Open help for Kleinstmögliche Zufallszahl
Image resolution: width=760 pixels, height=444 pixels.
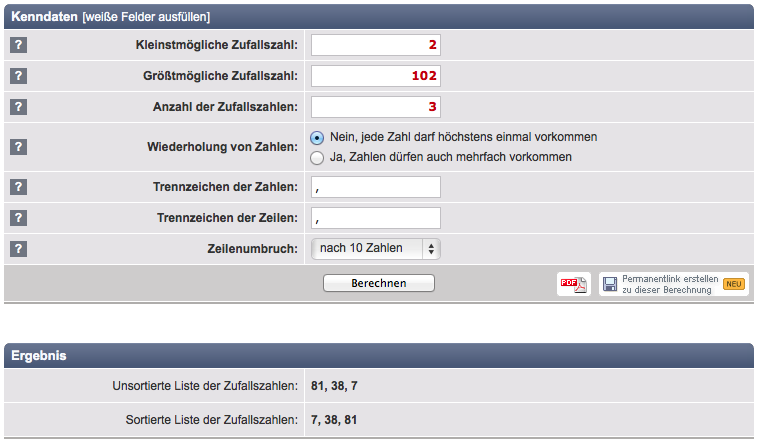[x=18, y=45]
